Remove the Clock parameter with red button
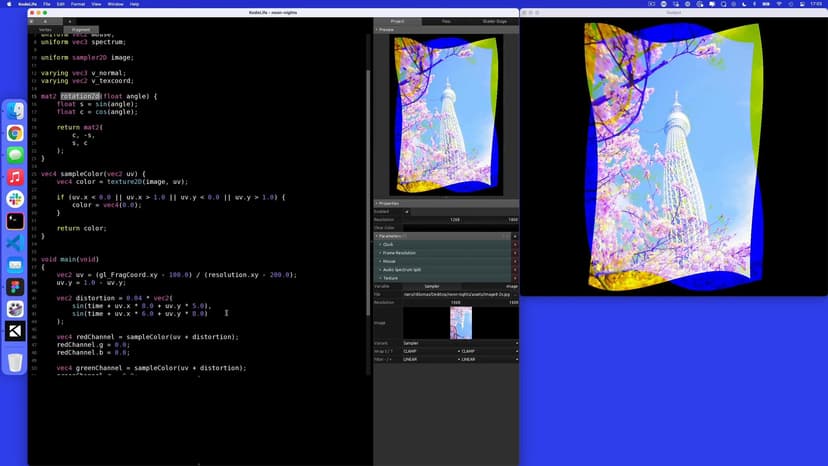Image resolution: width=828 pixels, height=466 pixels. [516, 244]
